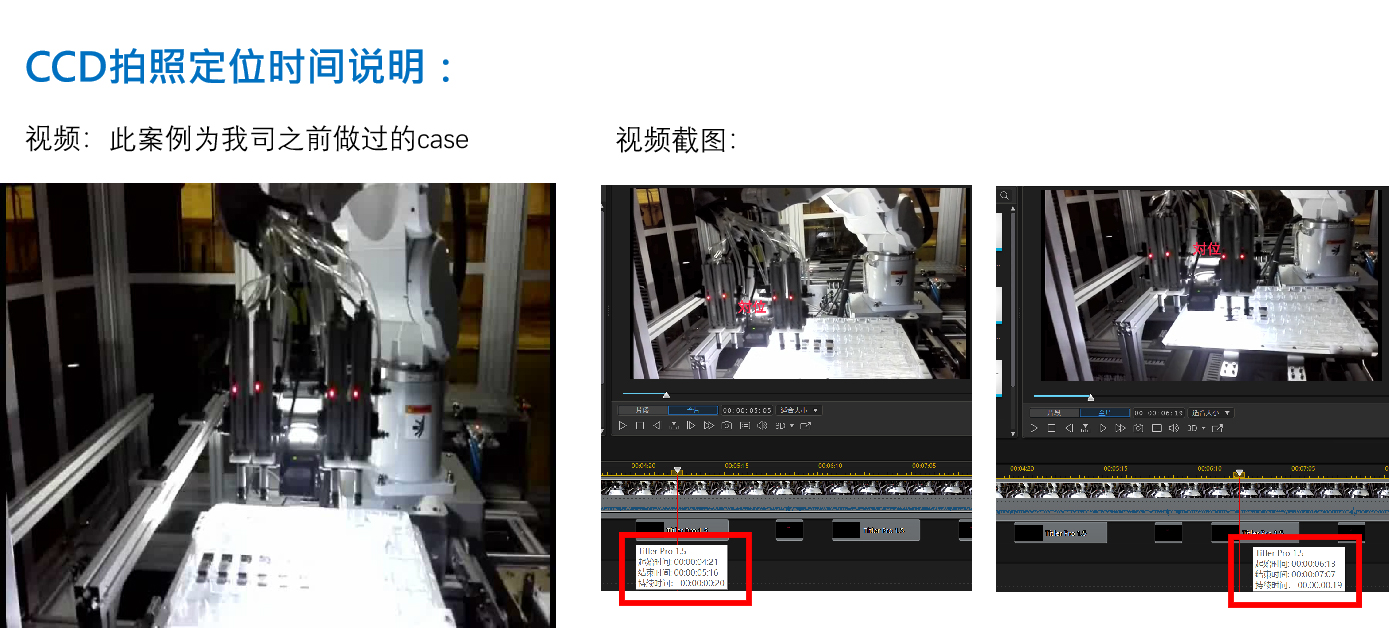Click undock preview window icon in left editor
Image resolution: width=1389 pixels, height=628 pixels.
pos(806,426)
